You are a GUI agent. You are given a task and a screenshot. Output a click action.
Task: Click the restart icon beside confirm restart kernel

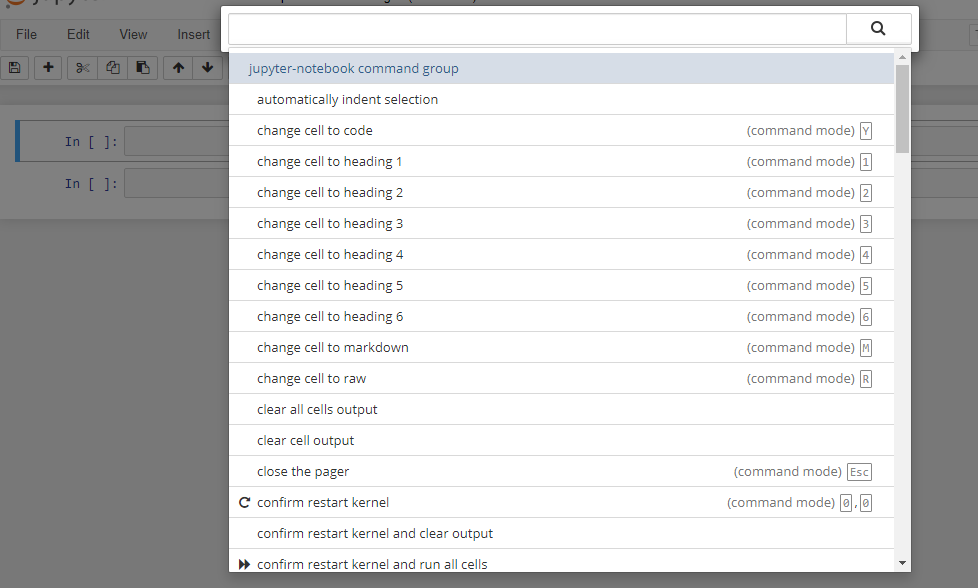coord(244,503)
